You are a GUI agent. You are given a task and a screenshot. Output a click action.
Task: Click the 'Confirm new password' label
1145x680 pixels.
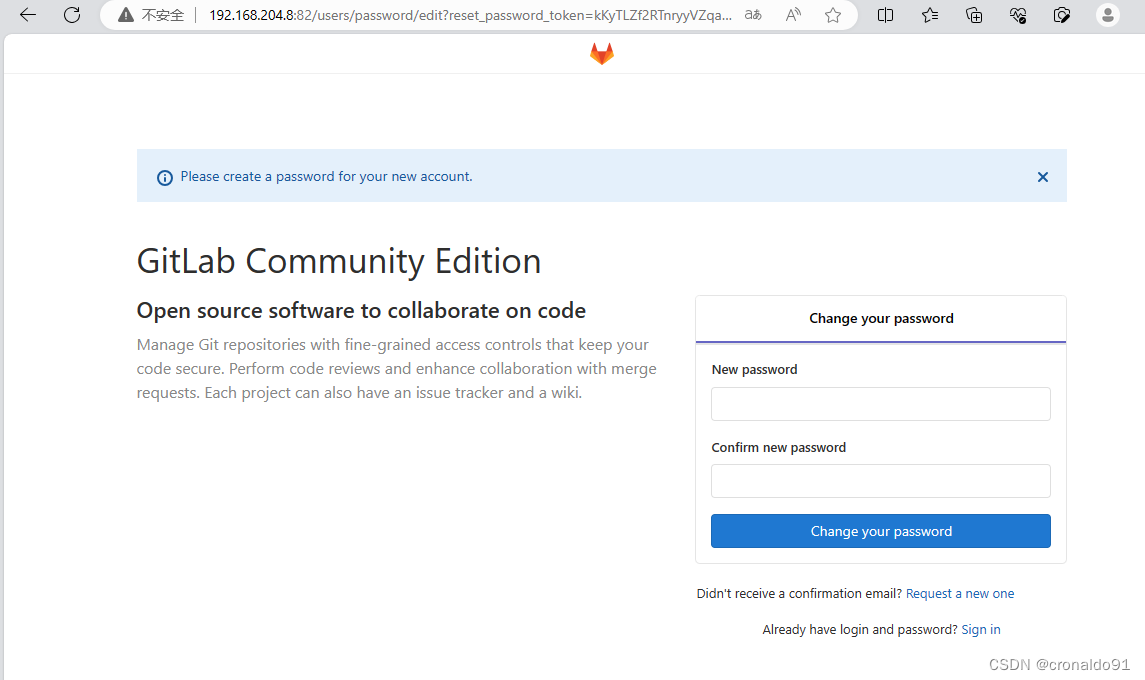778,448
